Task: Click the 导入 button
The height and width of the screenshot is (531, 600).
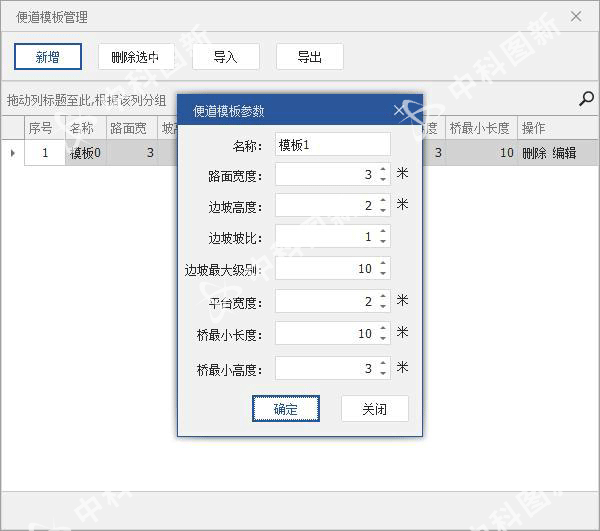Action: 225,57
